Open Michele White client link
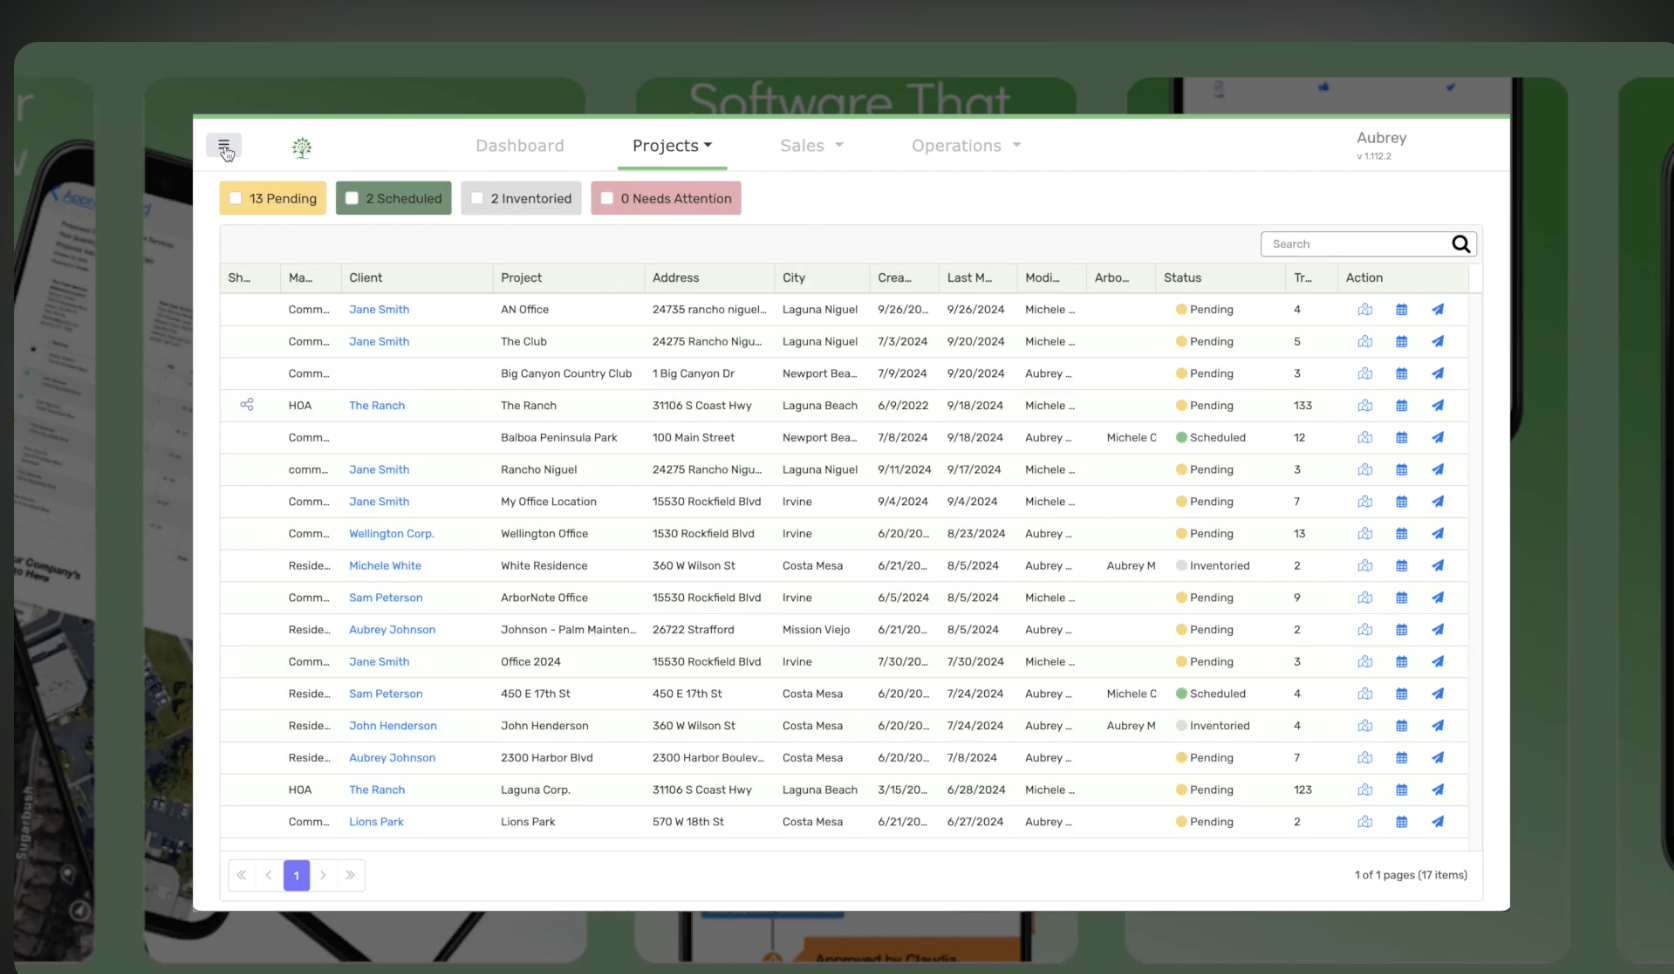Screen dimensions: 1674x974 (x=385, y=566)
